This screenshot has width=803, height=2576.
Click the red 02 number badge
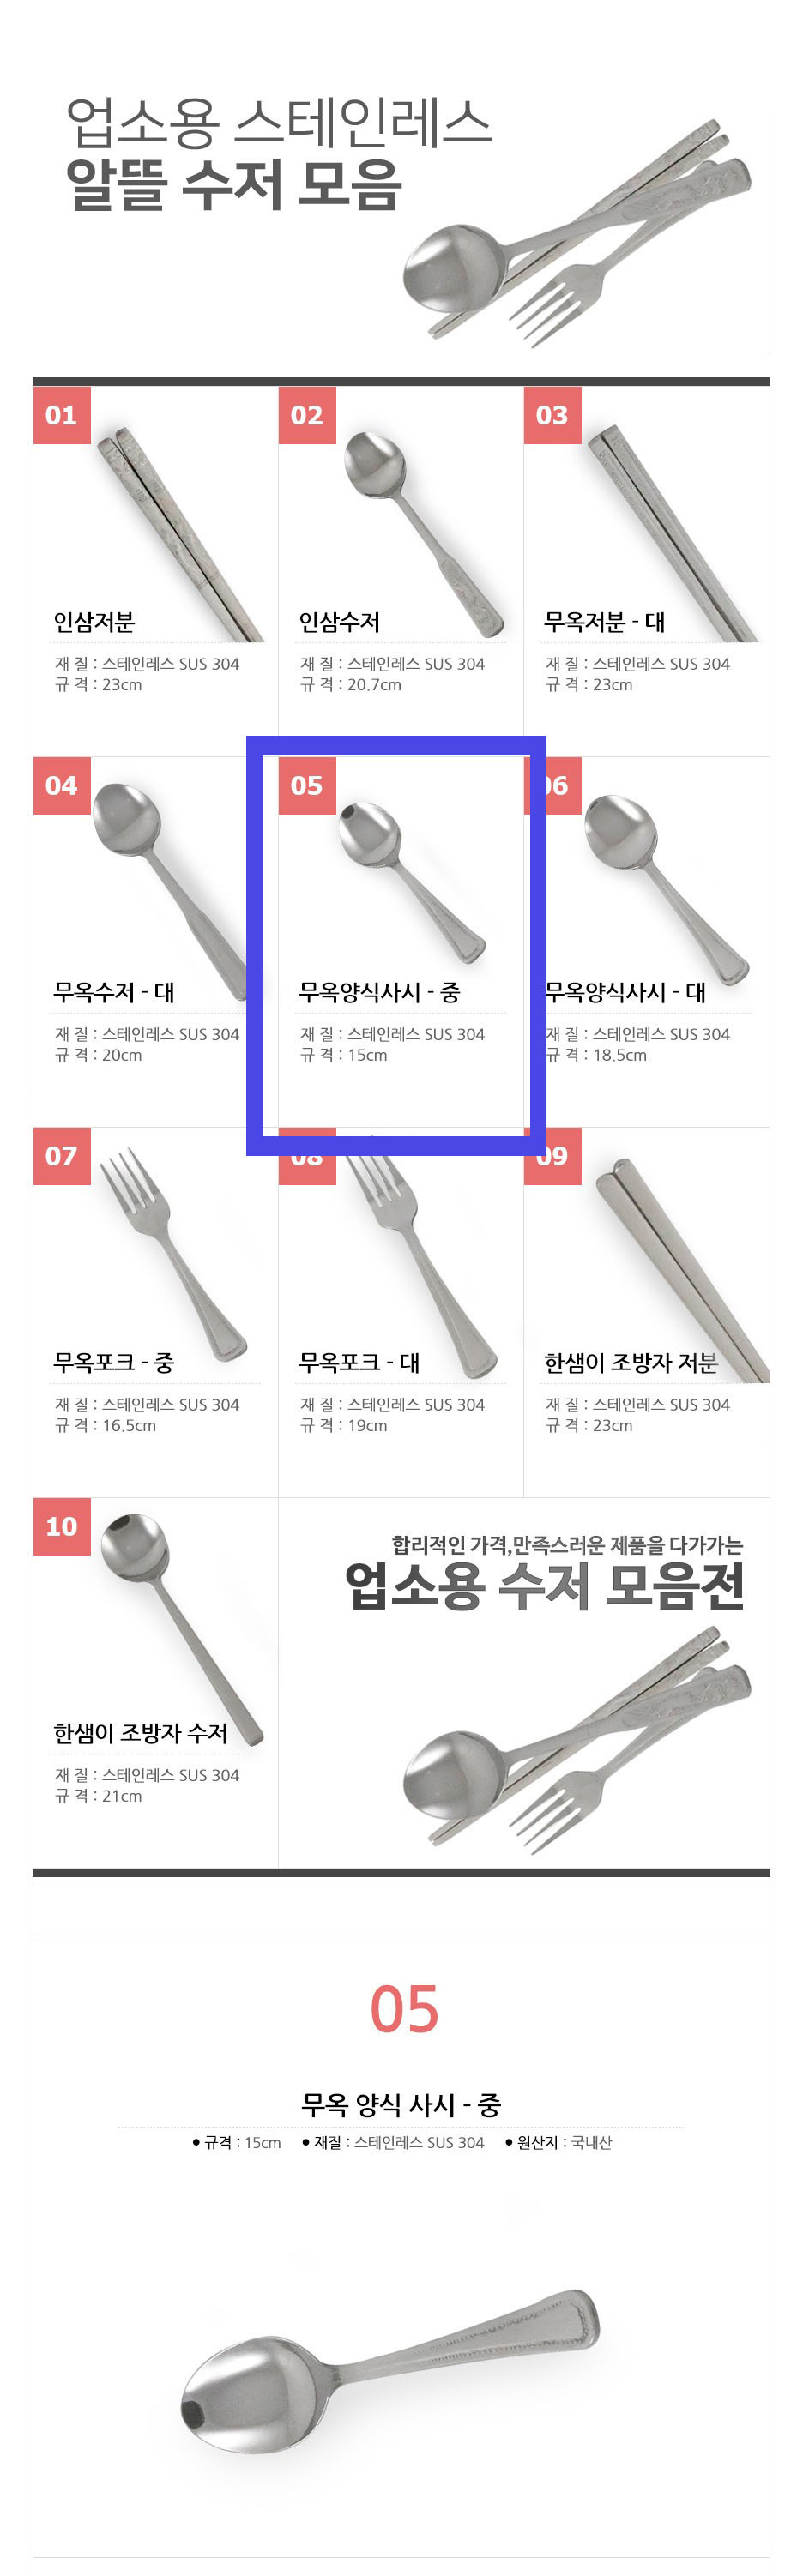tap(306, 416)
